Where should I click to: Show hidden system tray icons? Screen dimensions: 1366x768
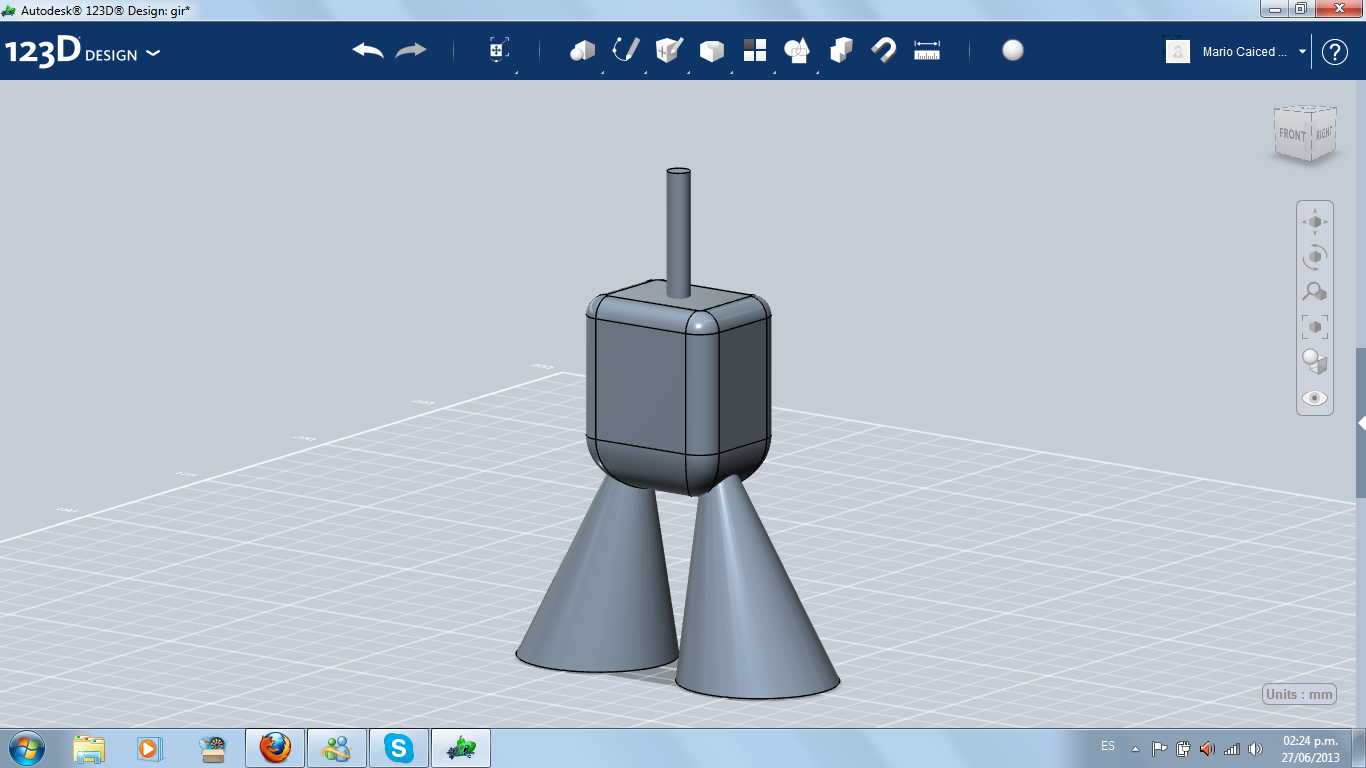coord(1135,748)
